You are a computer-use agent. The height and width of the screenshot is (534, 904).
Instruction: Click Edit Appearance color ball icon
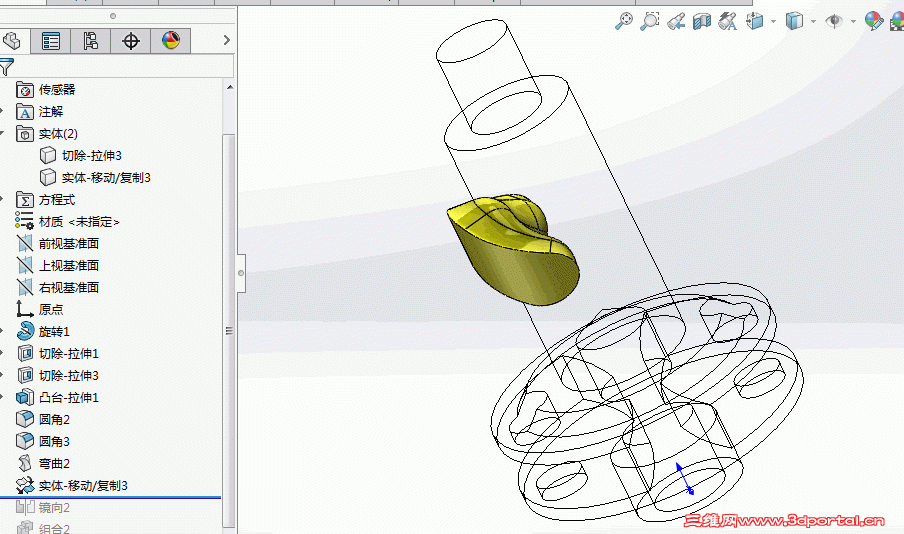coord(874,21)
